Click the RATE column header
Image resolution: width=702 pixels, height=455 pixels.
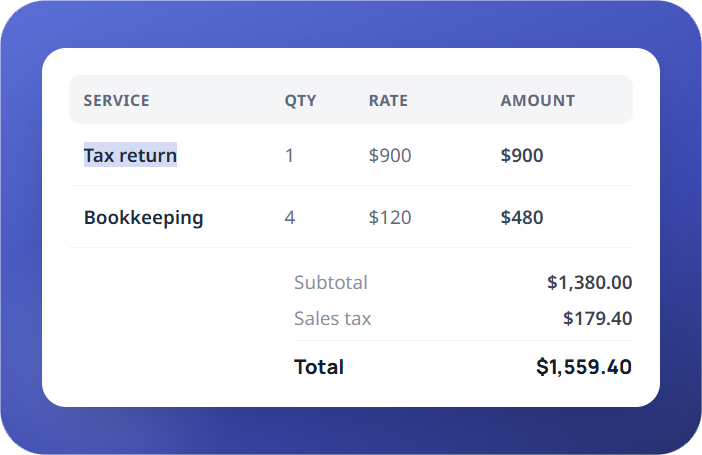tap(388, 100)
